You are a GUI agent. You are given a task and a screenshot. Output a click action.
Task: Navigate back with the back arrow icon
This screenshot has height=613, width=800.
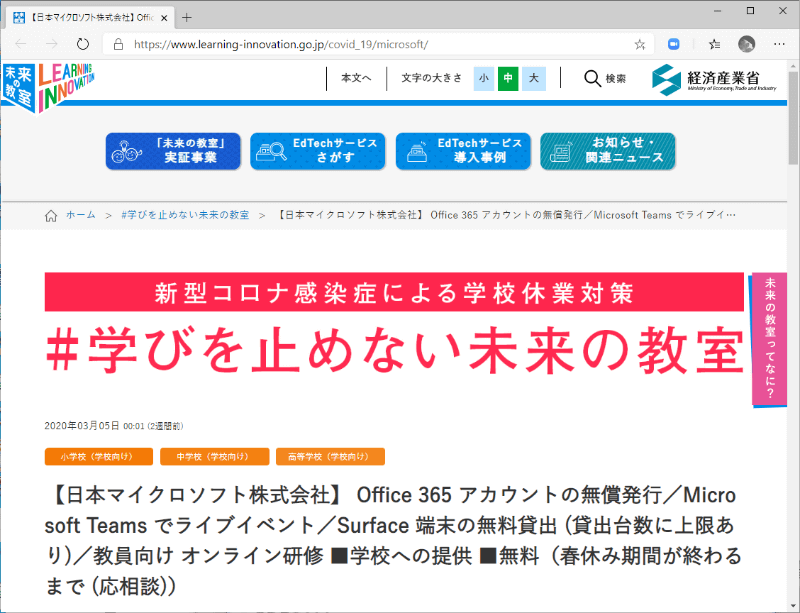click(20, 44)
